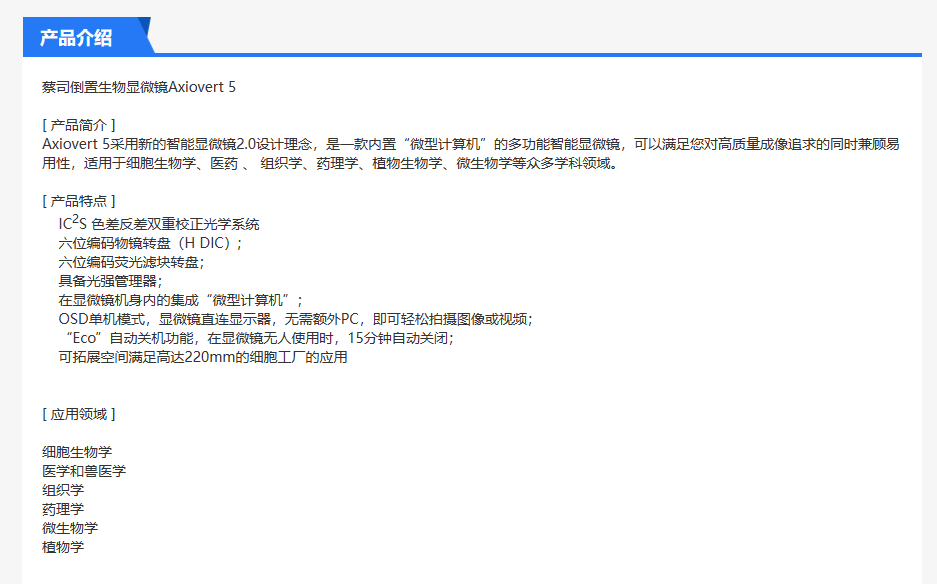Click the application field 植物学
The width and height of the screenshot is (937, 584).
coord(63,547)
